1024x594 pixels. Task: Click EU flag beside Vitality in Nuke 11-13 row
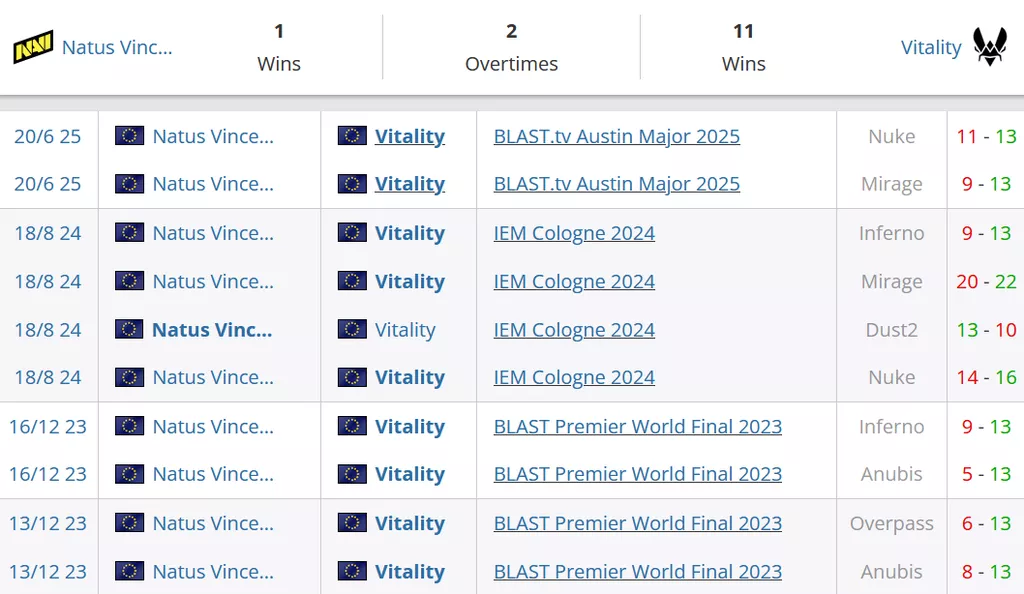click(352, 136)
